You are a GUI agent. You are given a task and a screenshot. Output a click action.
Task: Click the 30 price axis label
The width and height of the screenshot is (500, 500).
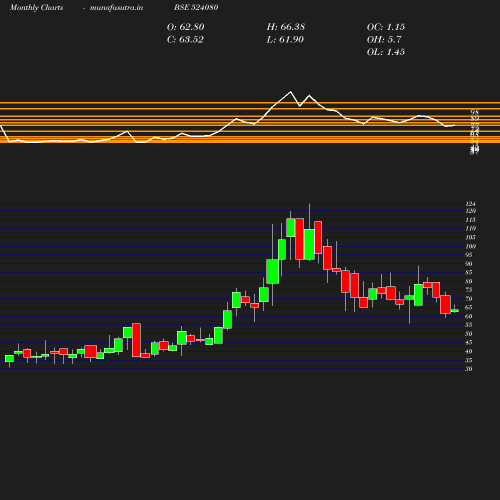point(469,369)
